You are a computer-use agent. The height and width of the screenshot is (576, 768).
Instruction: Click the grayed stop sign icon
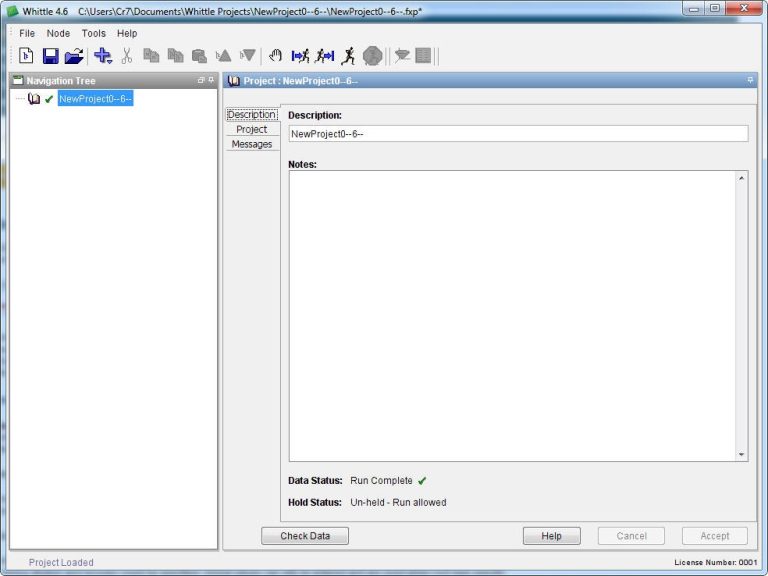coord(373,56)
